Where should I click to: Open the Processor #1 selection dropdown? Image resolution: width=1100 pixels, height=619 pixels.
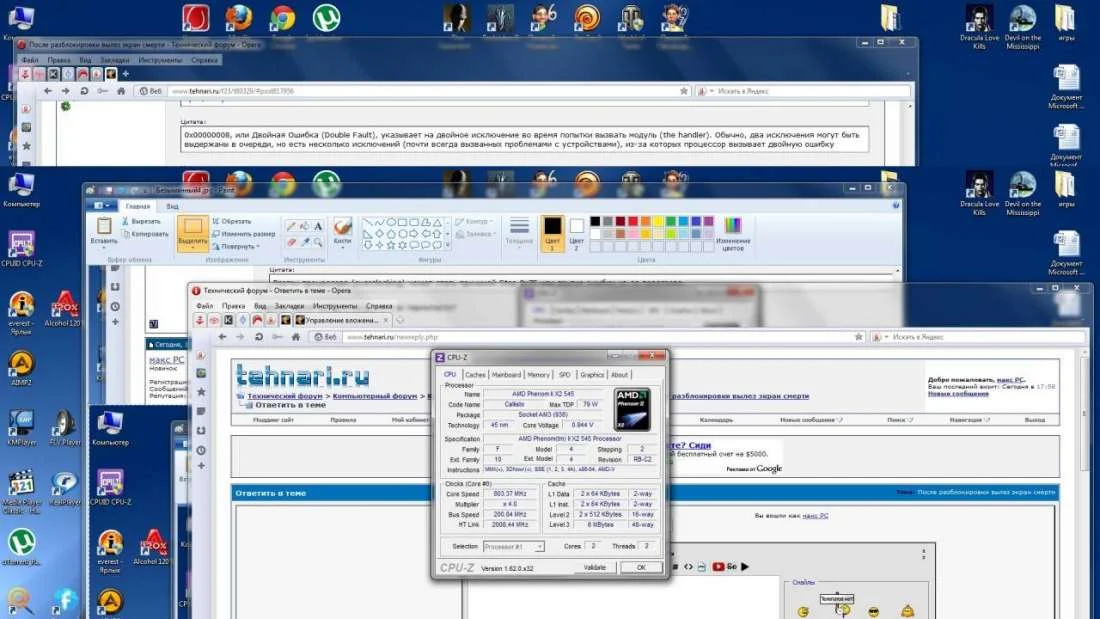[514, 546]
